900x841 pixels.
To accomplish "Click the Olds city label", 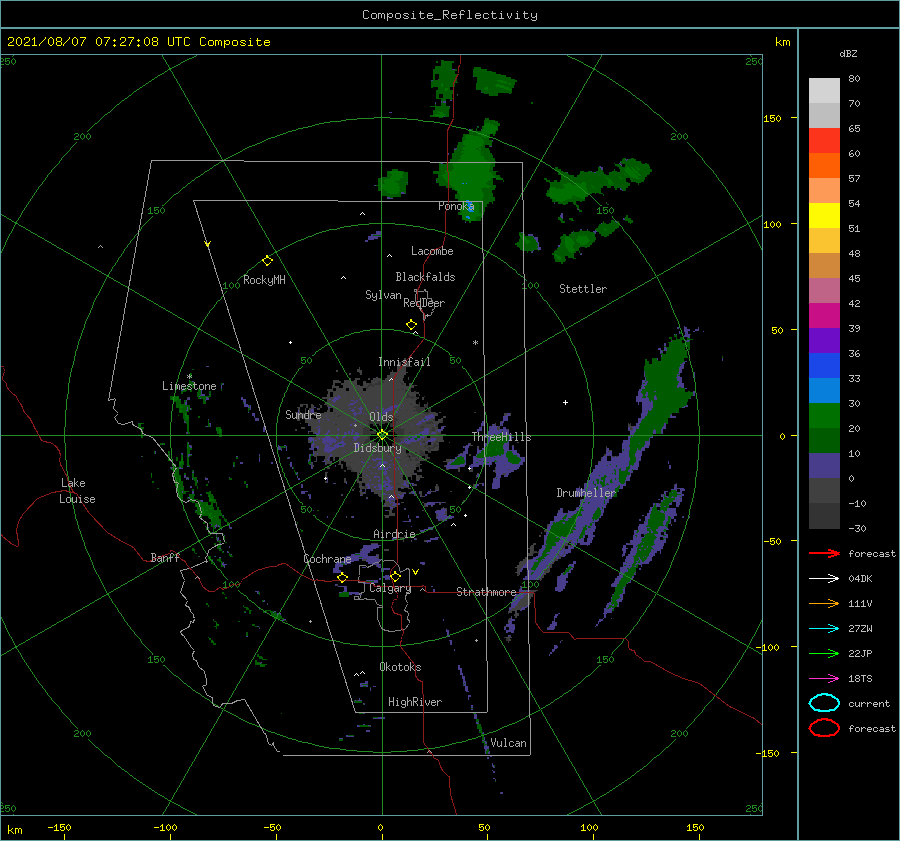I will (381, 416).
